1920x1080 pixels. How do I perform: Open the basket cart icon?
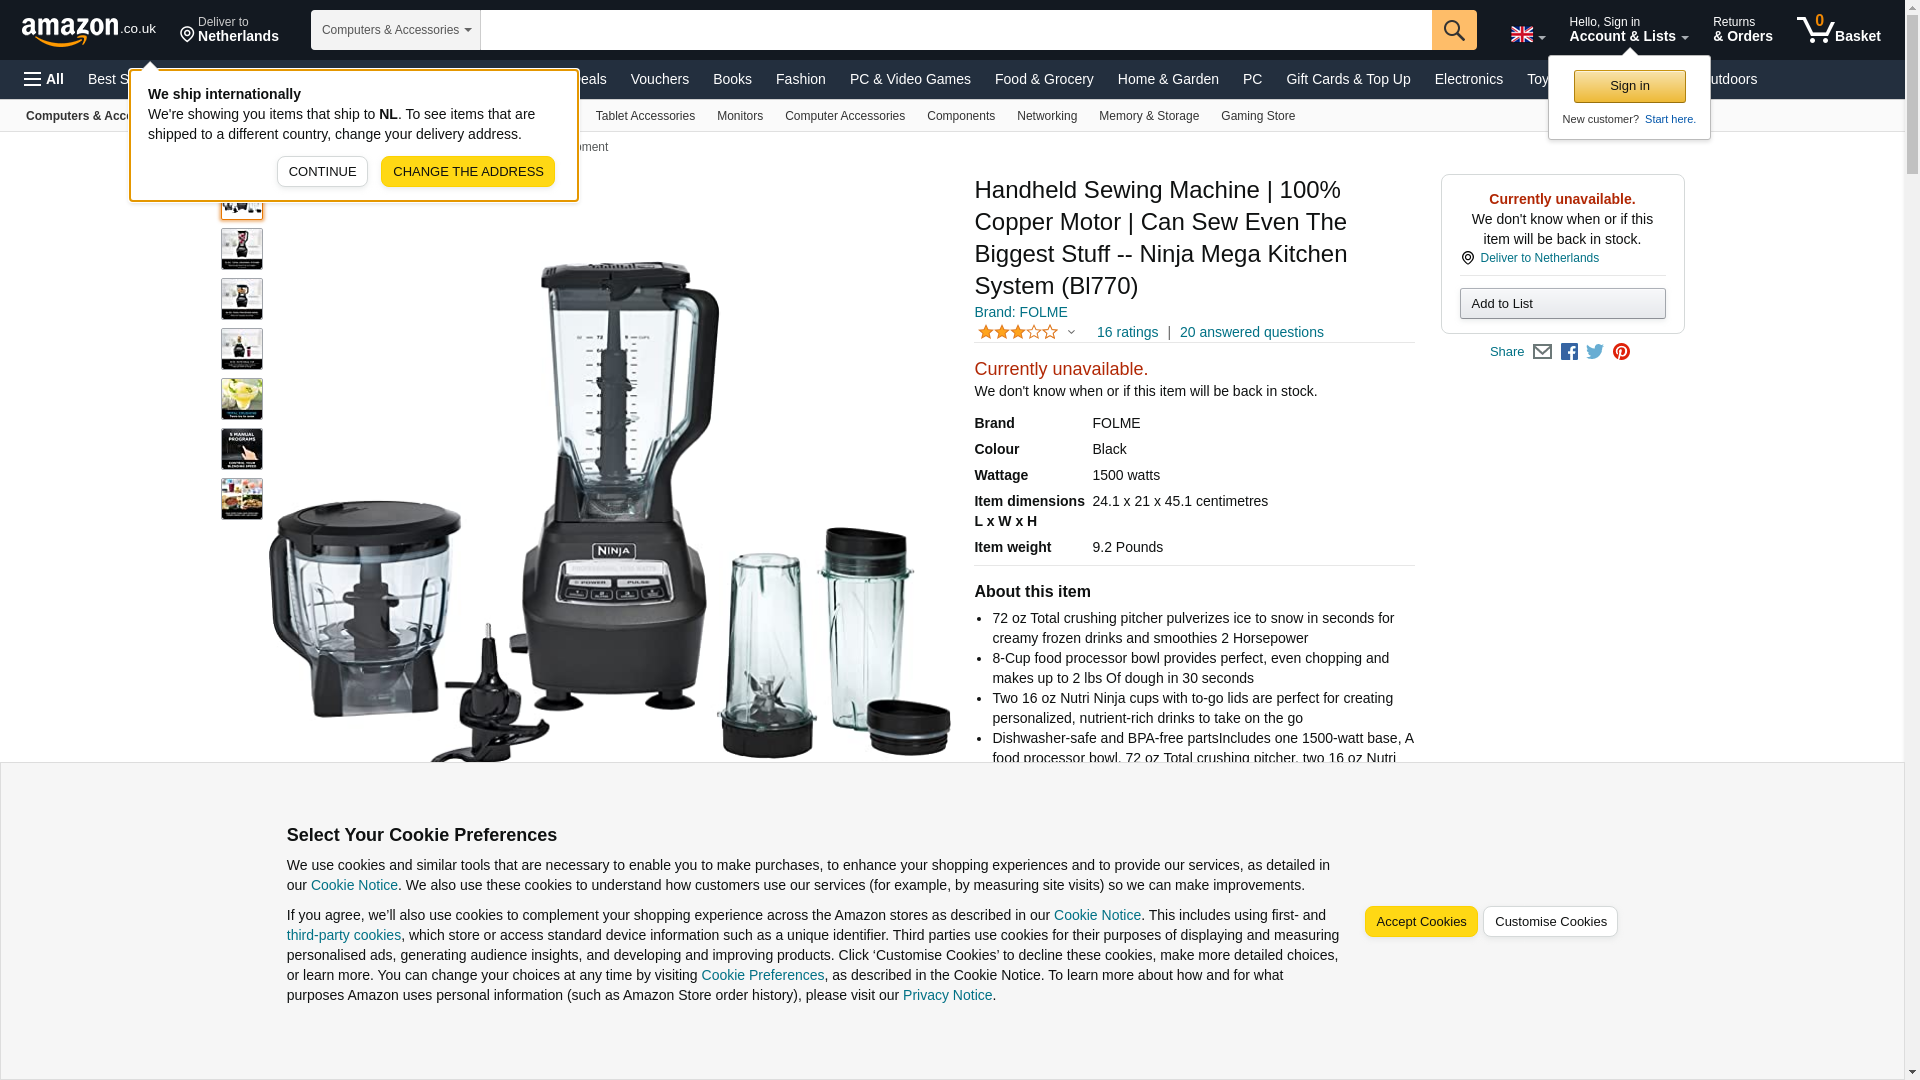(x=1838, y=30)
